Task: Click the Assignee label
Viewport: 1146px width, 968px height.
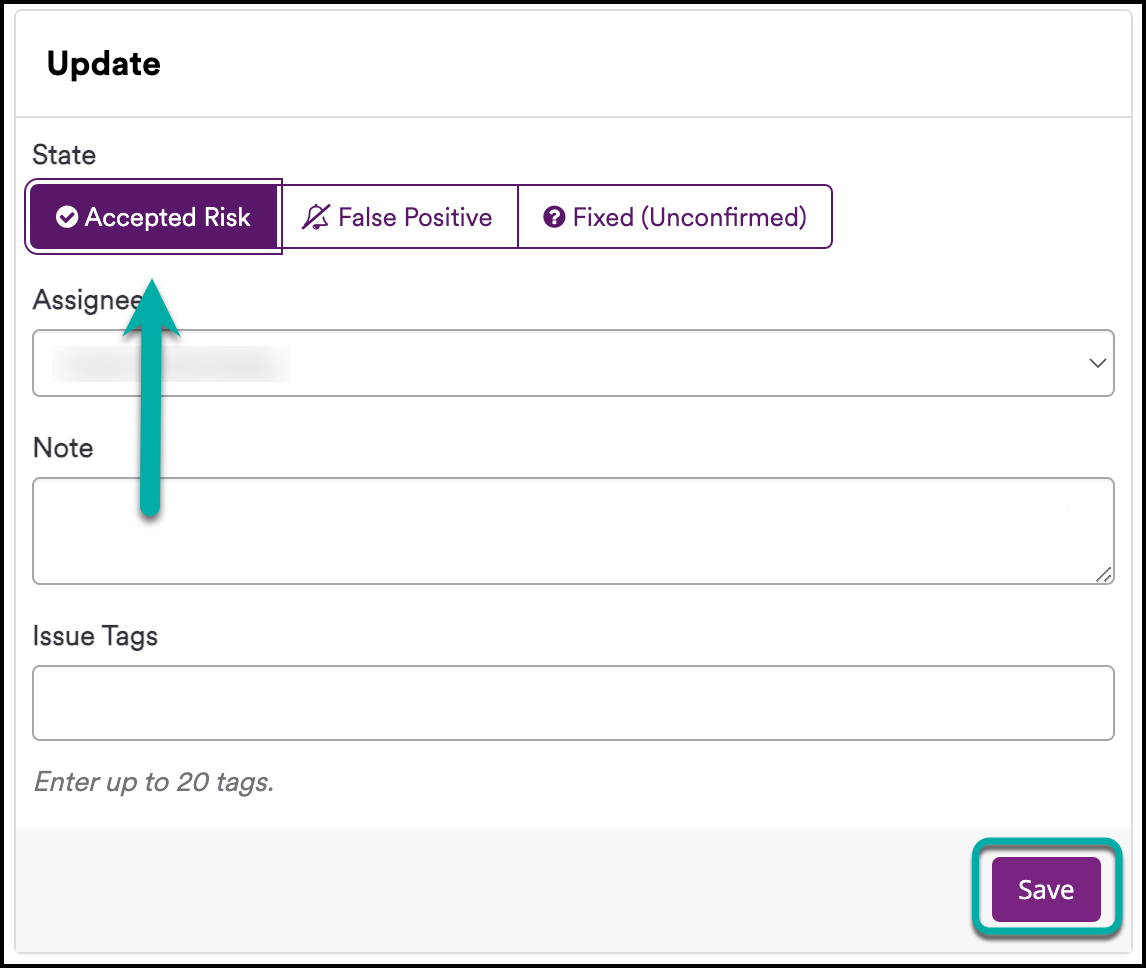Action: coord(84,299)
